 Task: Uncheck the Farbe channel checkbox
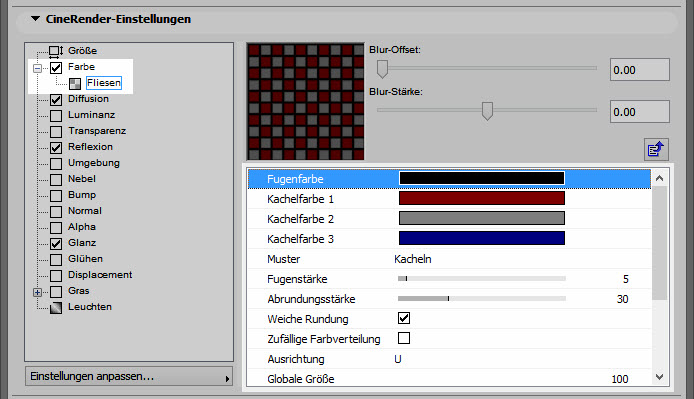pos(56,68)
